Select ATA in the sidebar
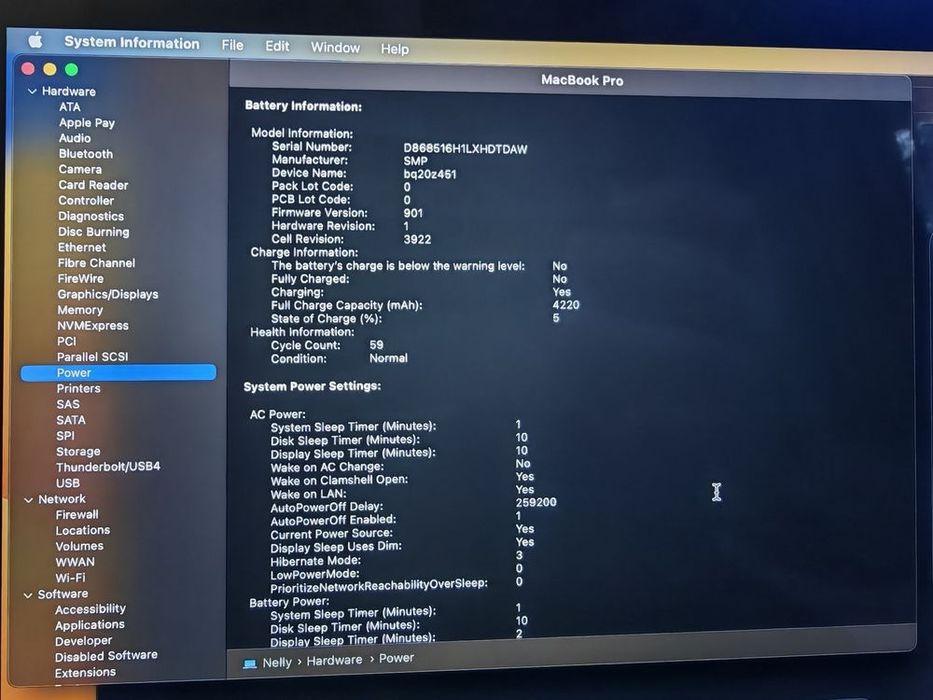Screen dimensions: 933x700 pos(70,107)
